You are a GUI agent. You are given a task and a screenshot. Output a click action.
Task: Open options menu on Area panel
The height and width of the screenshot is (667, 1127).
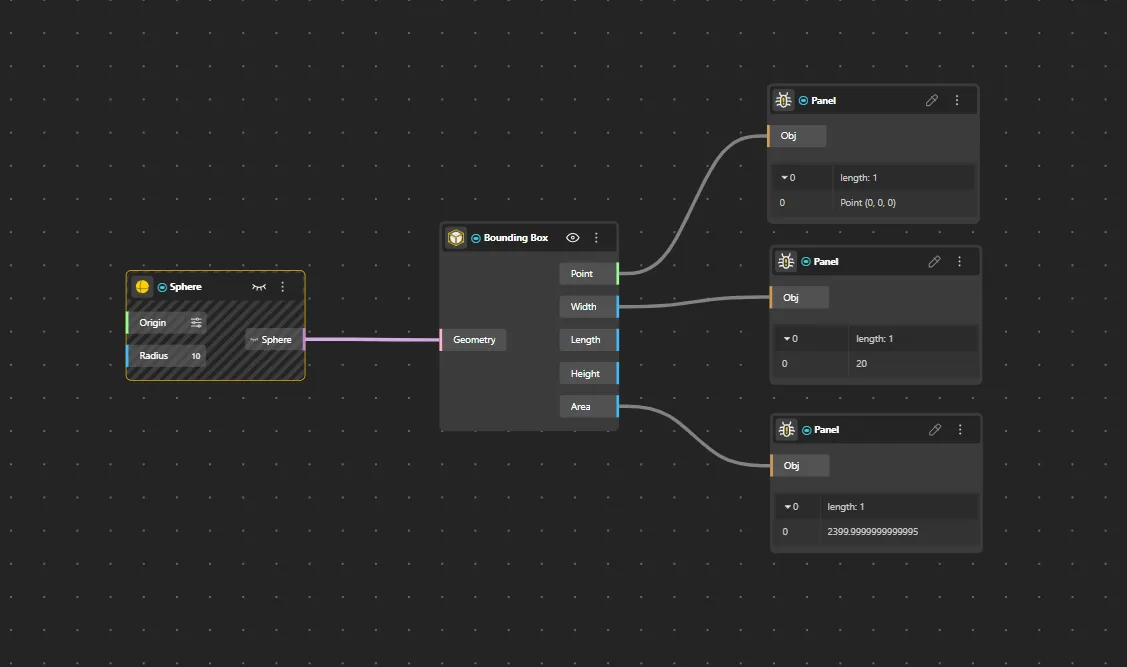pos(960,430)
